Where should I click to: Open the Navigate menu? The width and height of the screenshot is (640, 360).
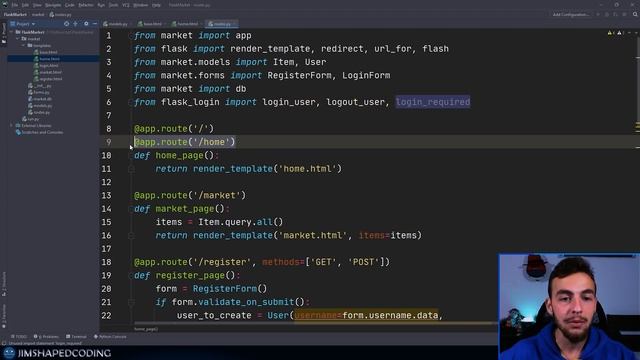click(x=53, y=5)
